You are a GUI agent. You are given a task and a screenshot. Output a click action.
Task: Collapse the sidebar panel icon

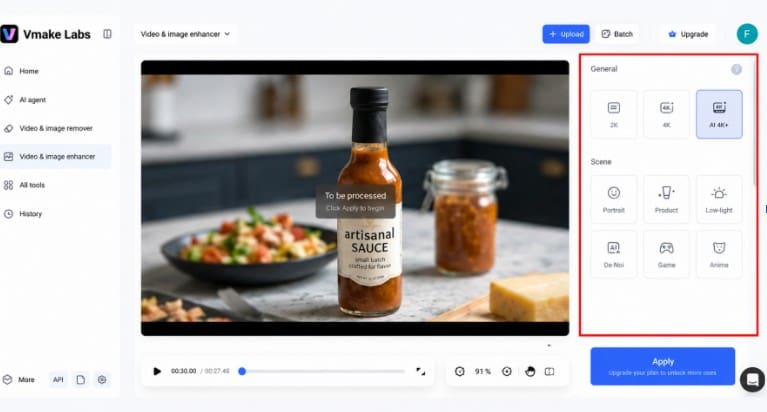(107, 34)
